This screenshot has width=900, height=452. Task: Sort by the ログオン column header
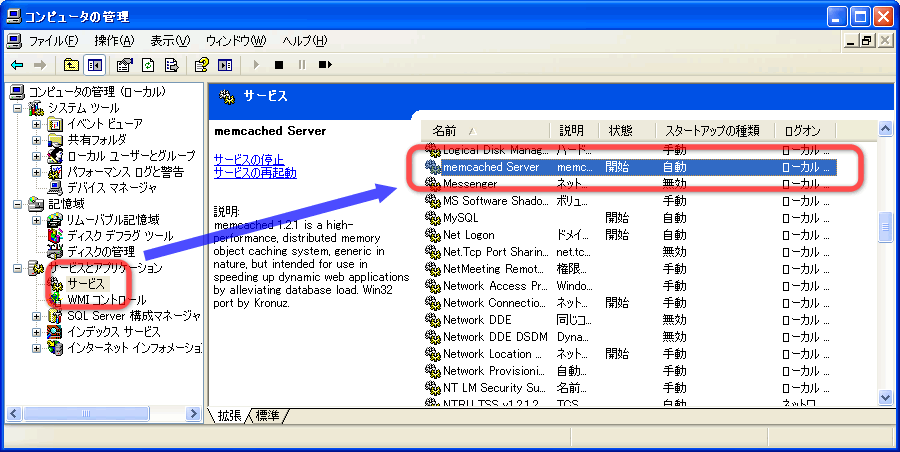click(x=805, y=131)
